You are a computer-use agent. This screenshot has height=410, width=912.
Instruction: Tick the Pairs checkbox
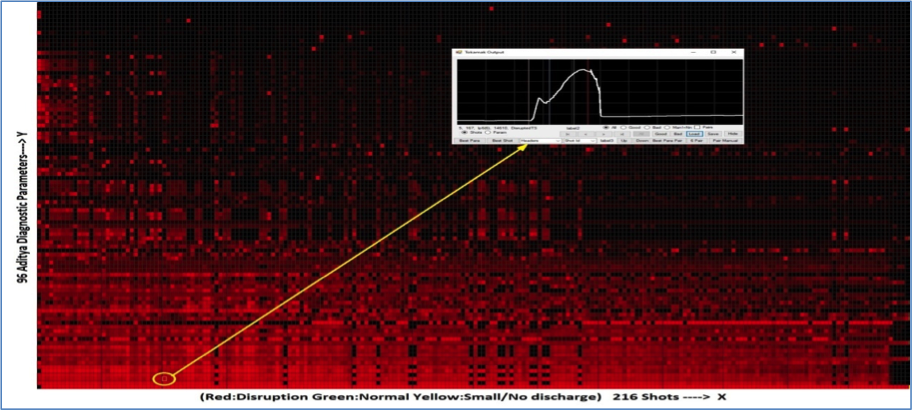pyautogui.click(x=697, y=127)
